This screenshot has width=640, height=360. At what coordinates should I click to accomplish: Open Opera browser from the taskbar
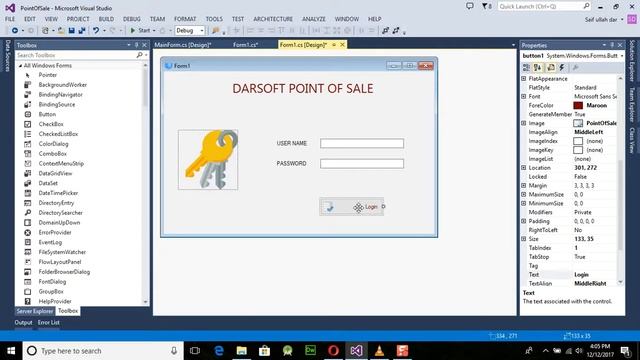333,351
